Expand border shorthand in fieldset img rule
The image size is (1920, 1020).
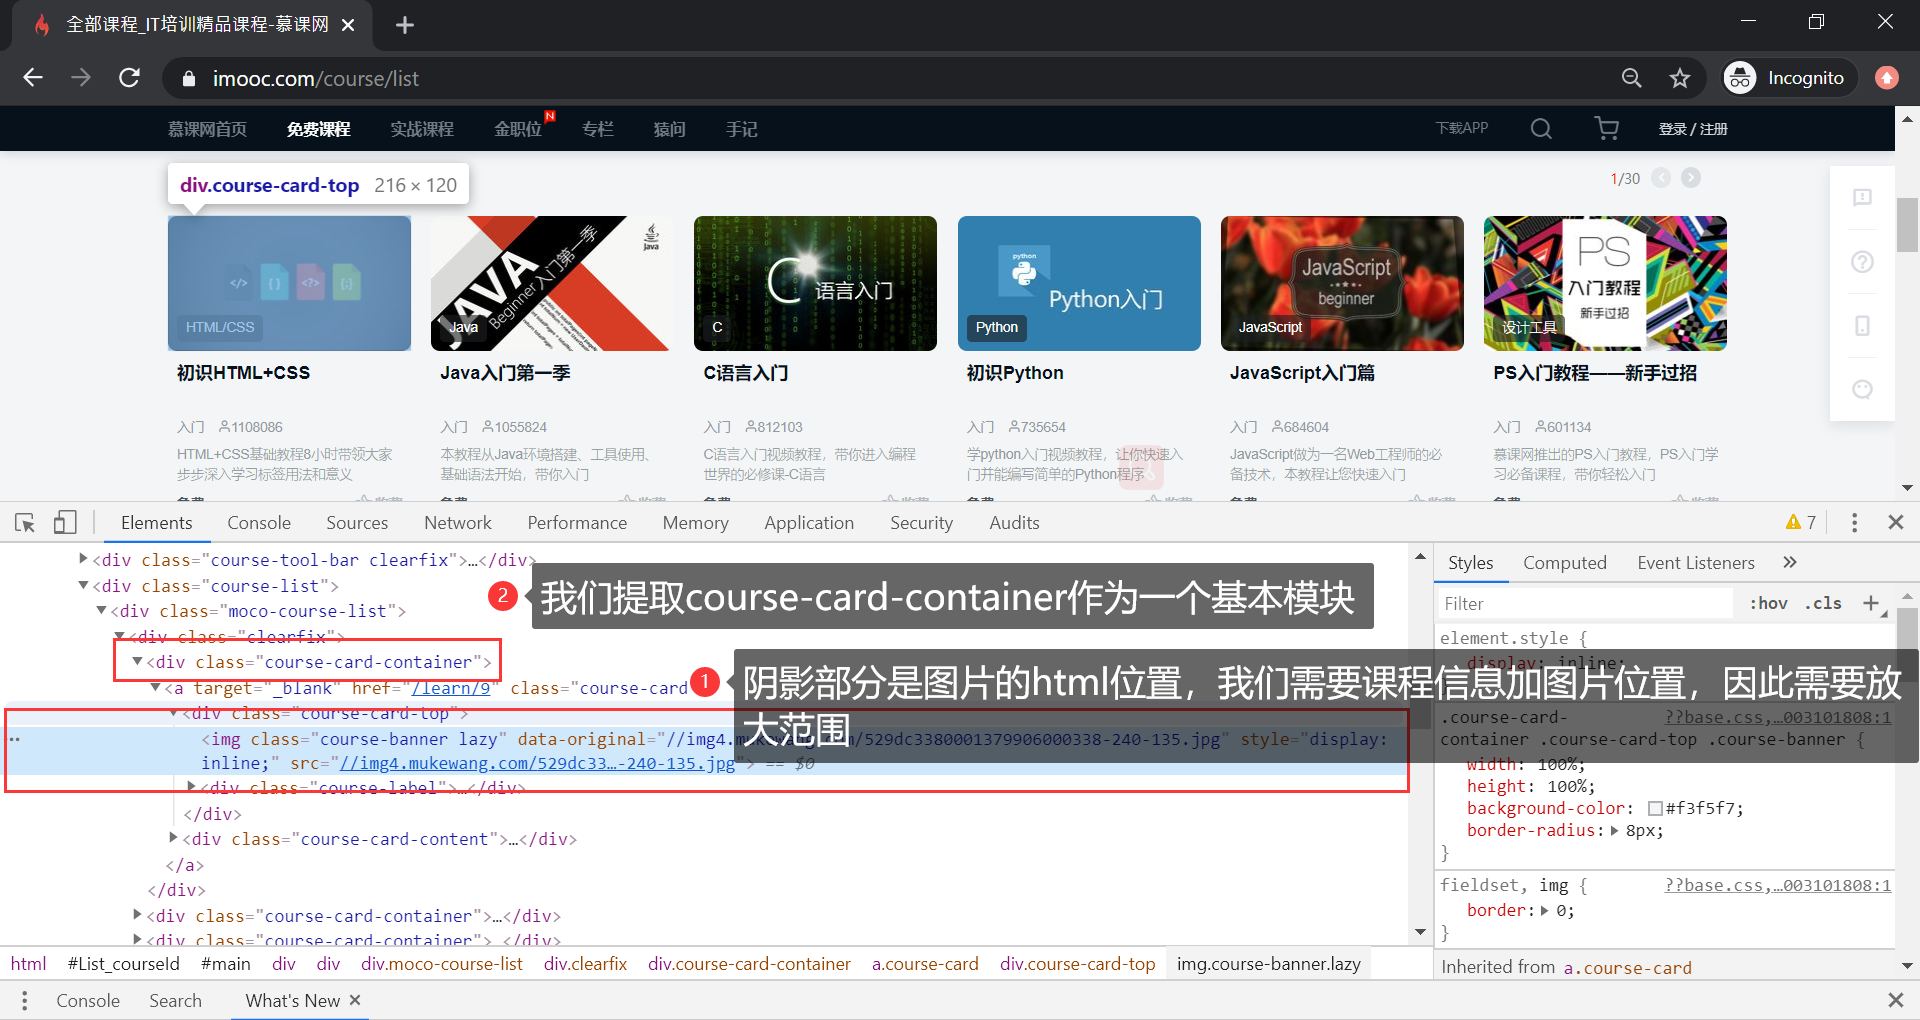click(1544, 910)
